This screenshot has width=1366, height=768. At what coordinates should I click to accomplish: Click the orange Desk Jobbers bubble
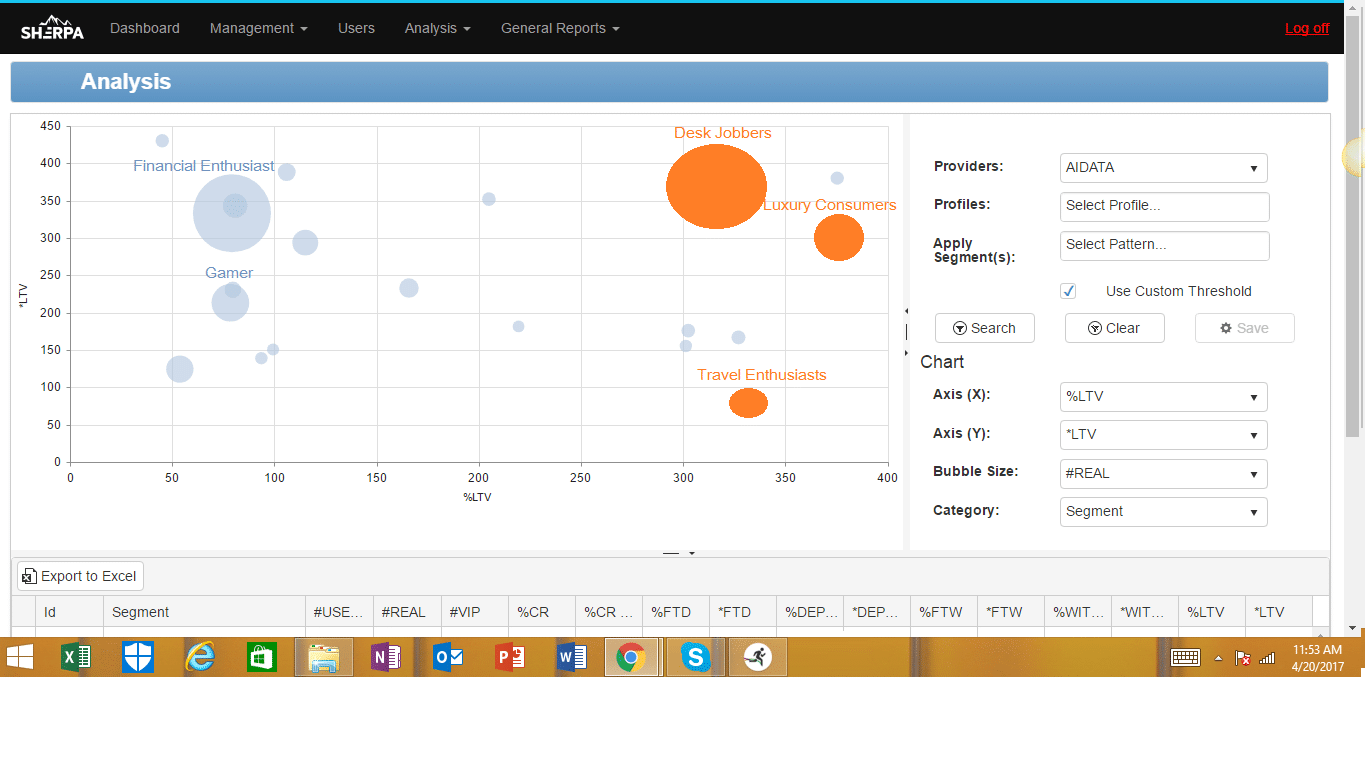pyautogui.click(x=716, y=186)
